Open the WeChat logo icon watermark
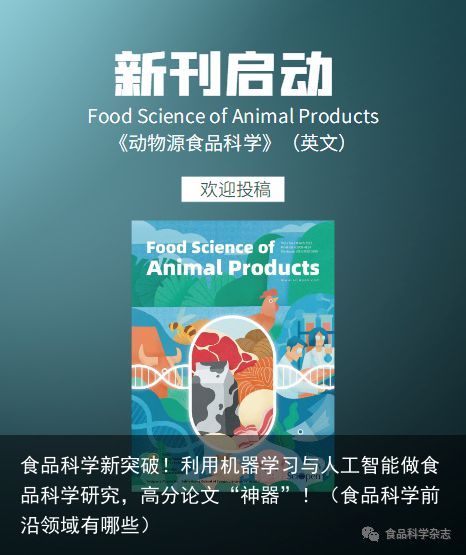466x555 pixels. 370,534
